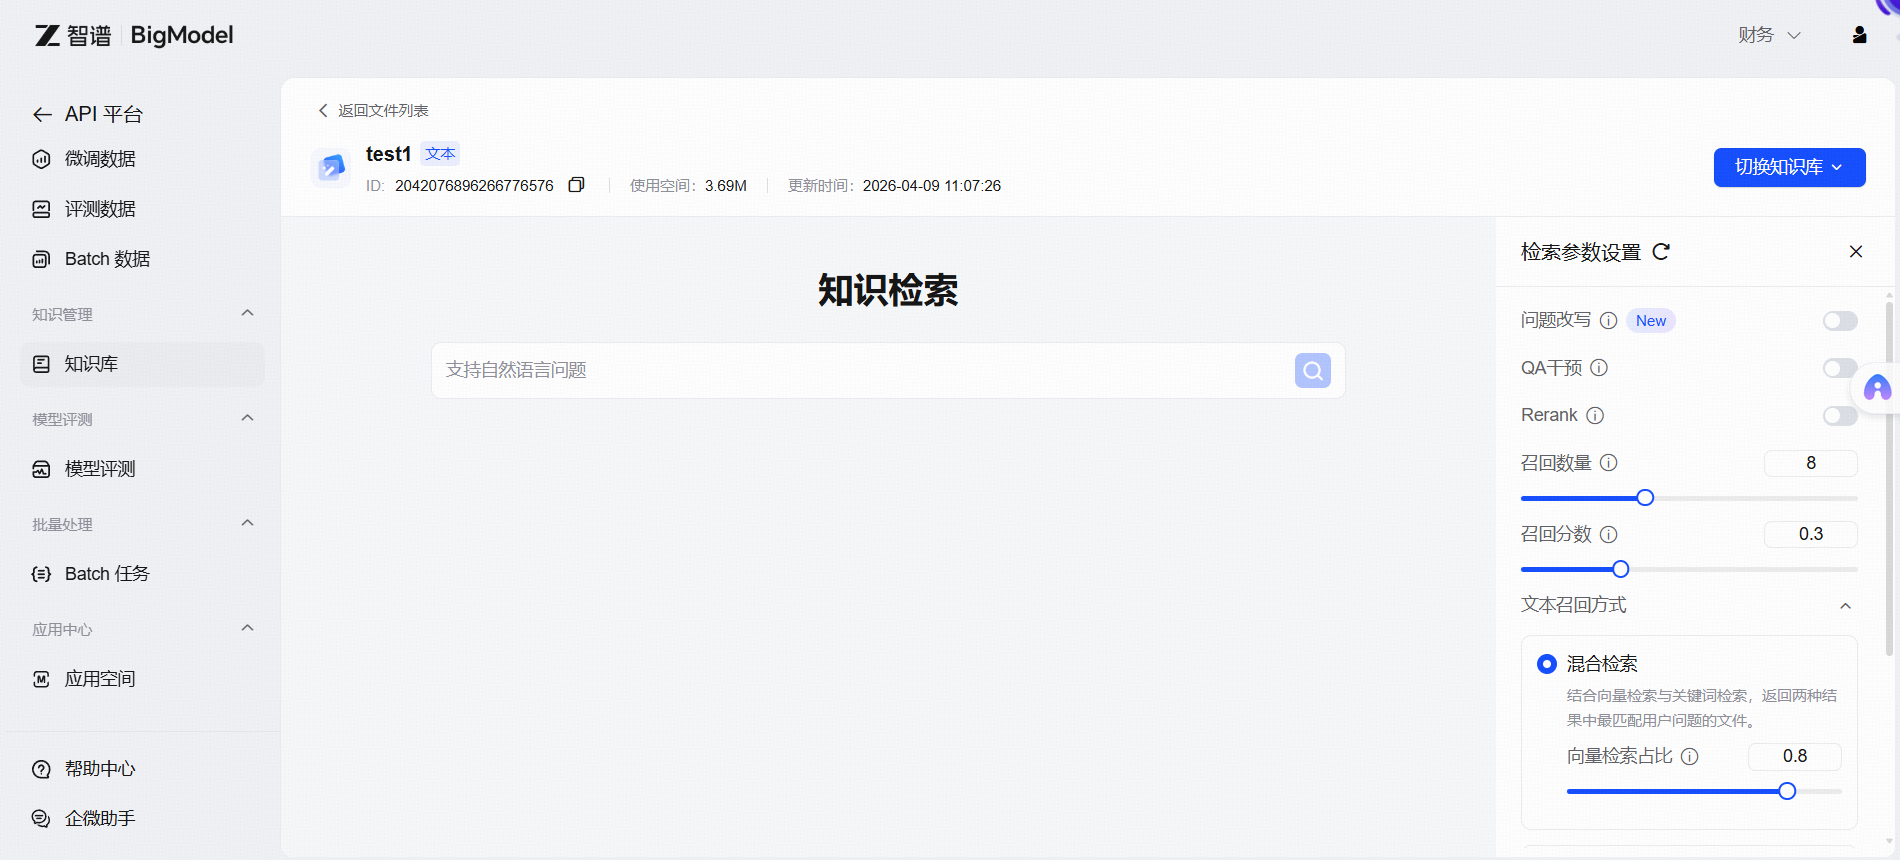Click the floating AI assistant icon
Image resolution: width=1900 pixels, height=860 pixels.
[x=1877, y=388]
